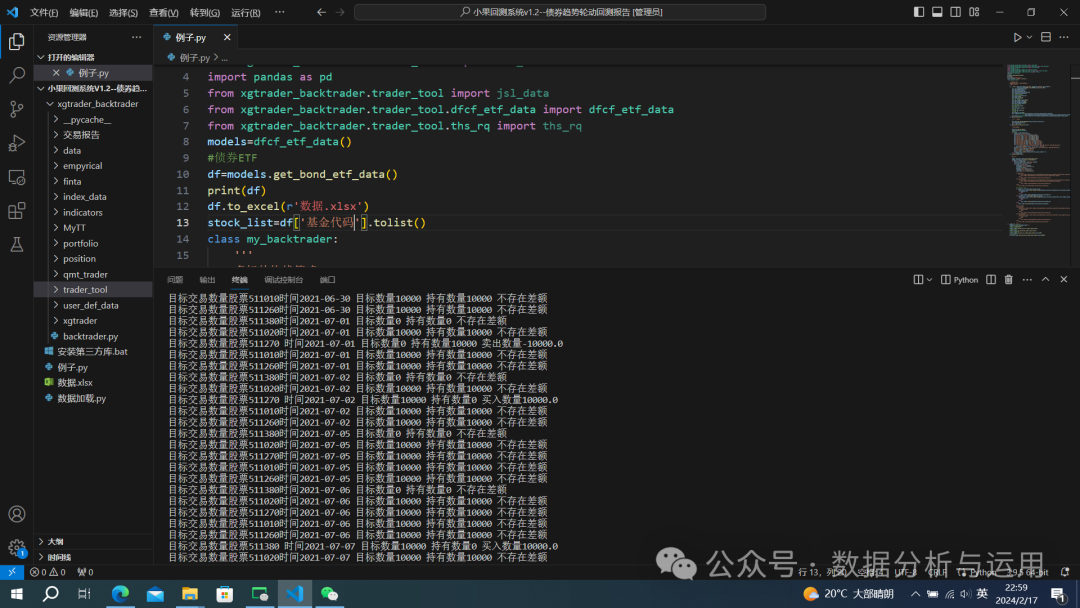Close the 例子.py editor tab
The width and height of the screenshot is (1080, 608).
227,37
